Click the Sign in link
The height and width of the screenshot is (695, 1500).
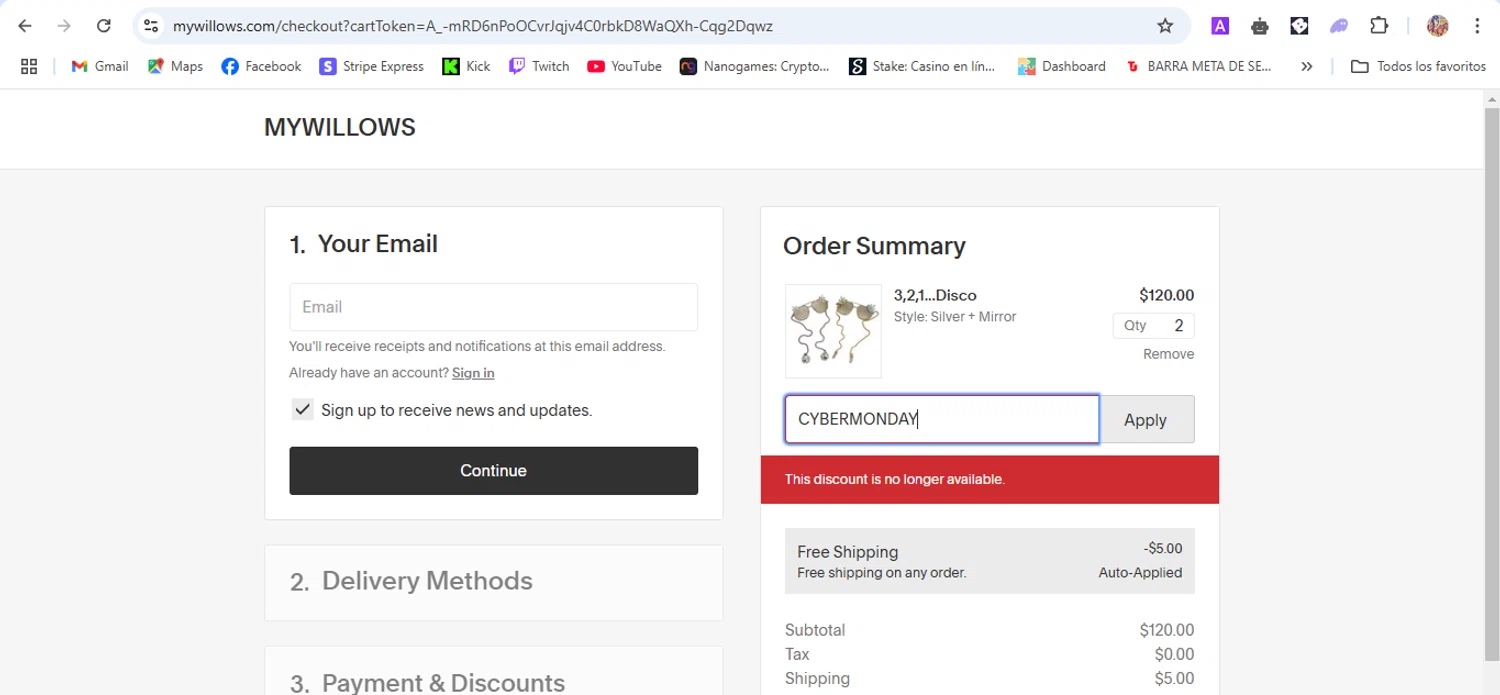(473, 373)
